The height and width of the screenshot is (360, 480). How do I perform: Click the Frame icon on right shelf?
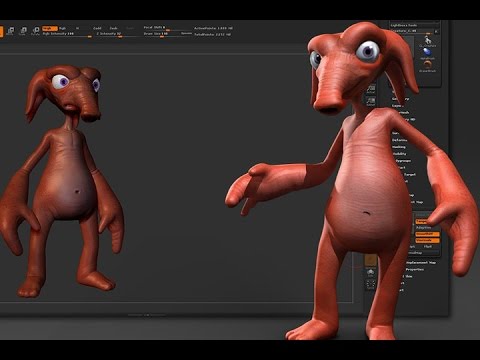pyautogui.click(x=371, y=284)
